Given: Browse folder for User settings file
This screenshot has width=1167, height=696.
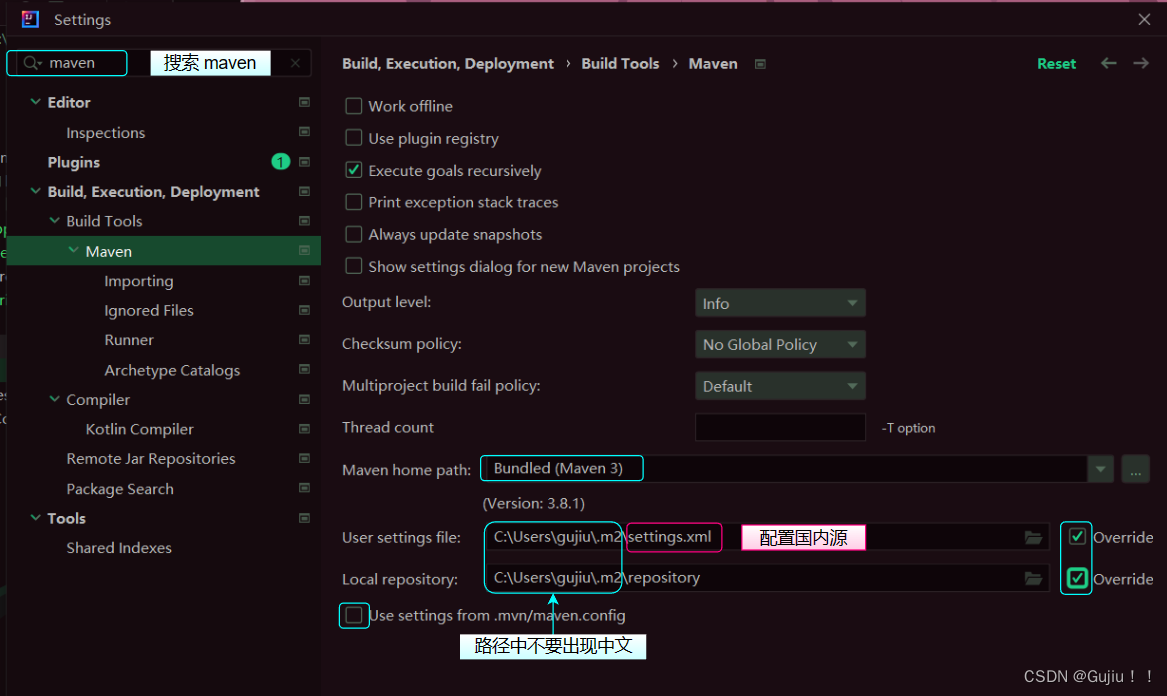Looking at the screenshot, I should click(1033, 537).
